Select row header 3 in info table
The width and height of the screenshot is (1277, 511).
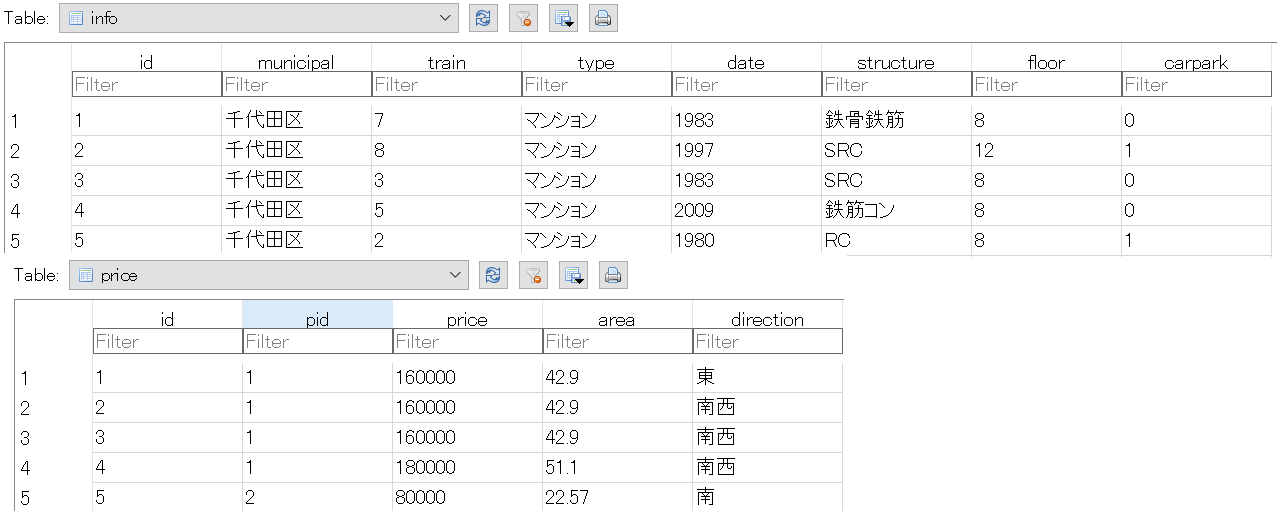click(38, 181)
